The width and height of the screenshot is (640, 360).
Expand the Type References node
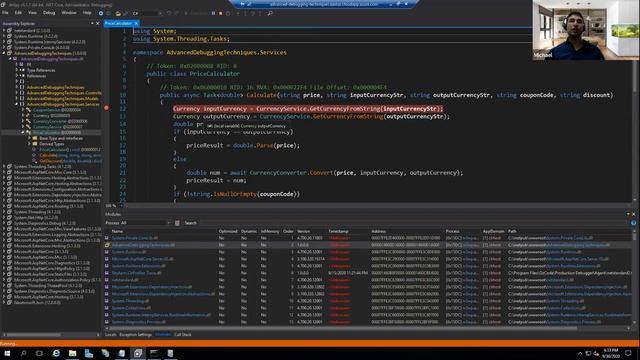pyautogui.click(x=17, y=70)
